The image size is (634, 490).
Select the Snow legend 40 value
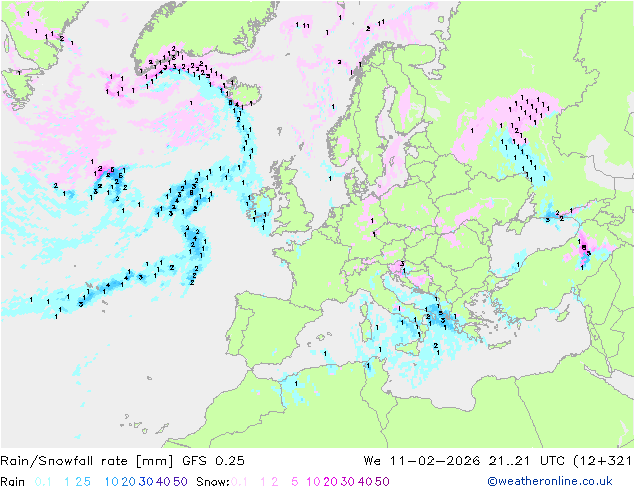tap(365, 482)
